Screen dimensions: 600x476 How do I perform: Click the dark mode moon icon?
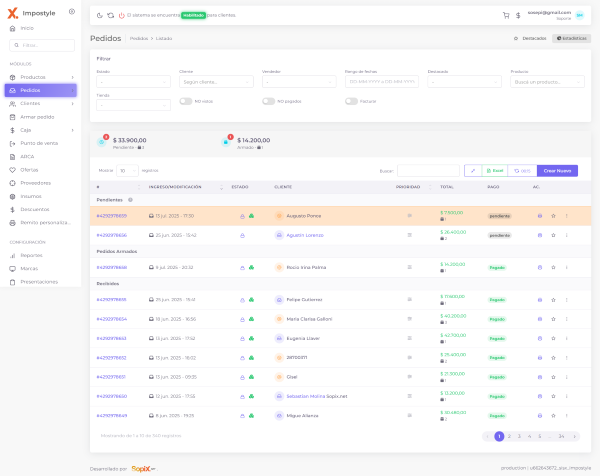(x=100, y=16)
